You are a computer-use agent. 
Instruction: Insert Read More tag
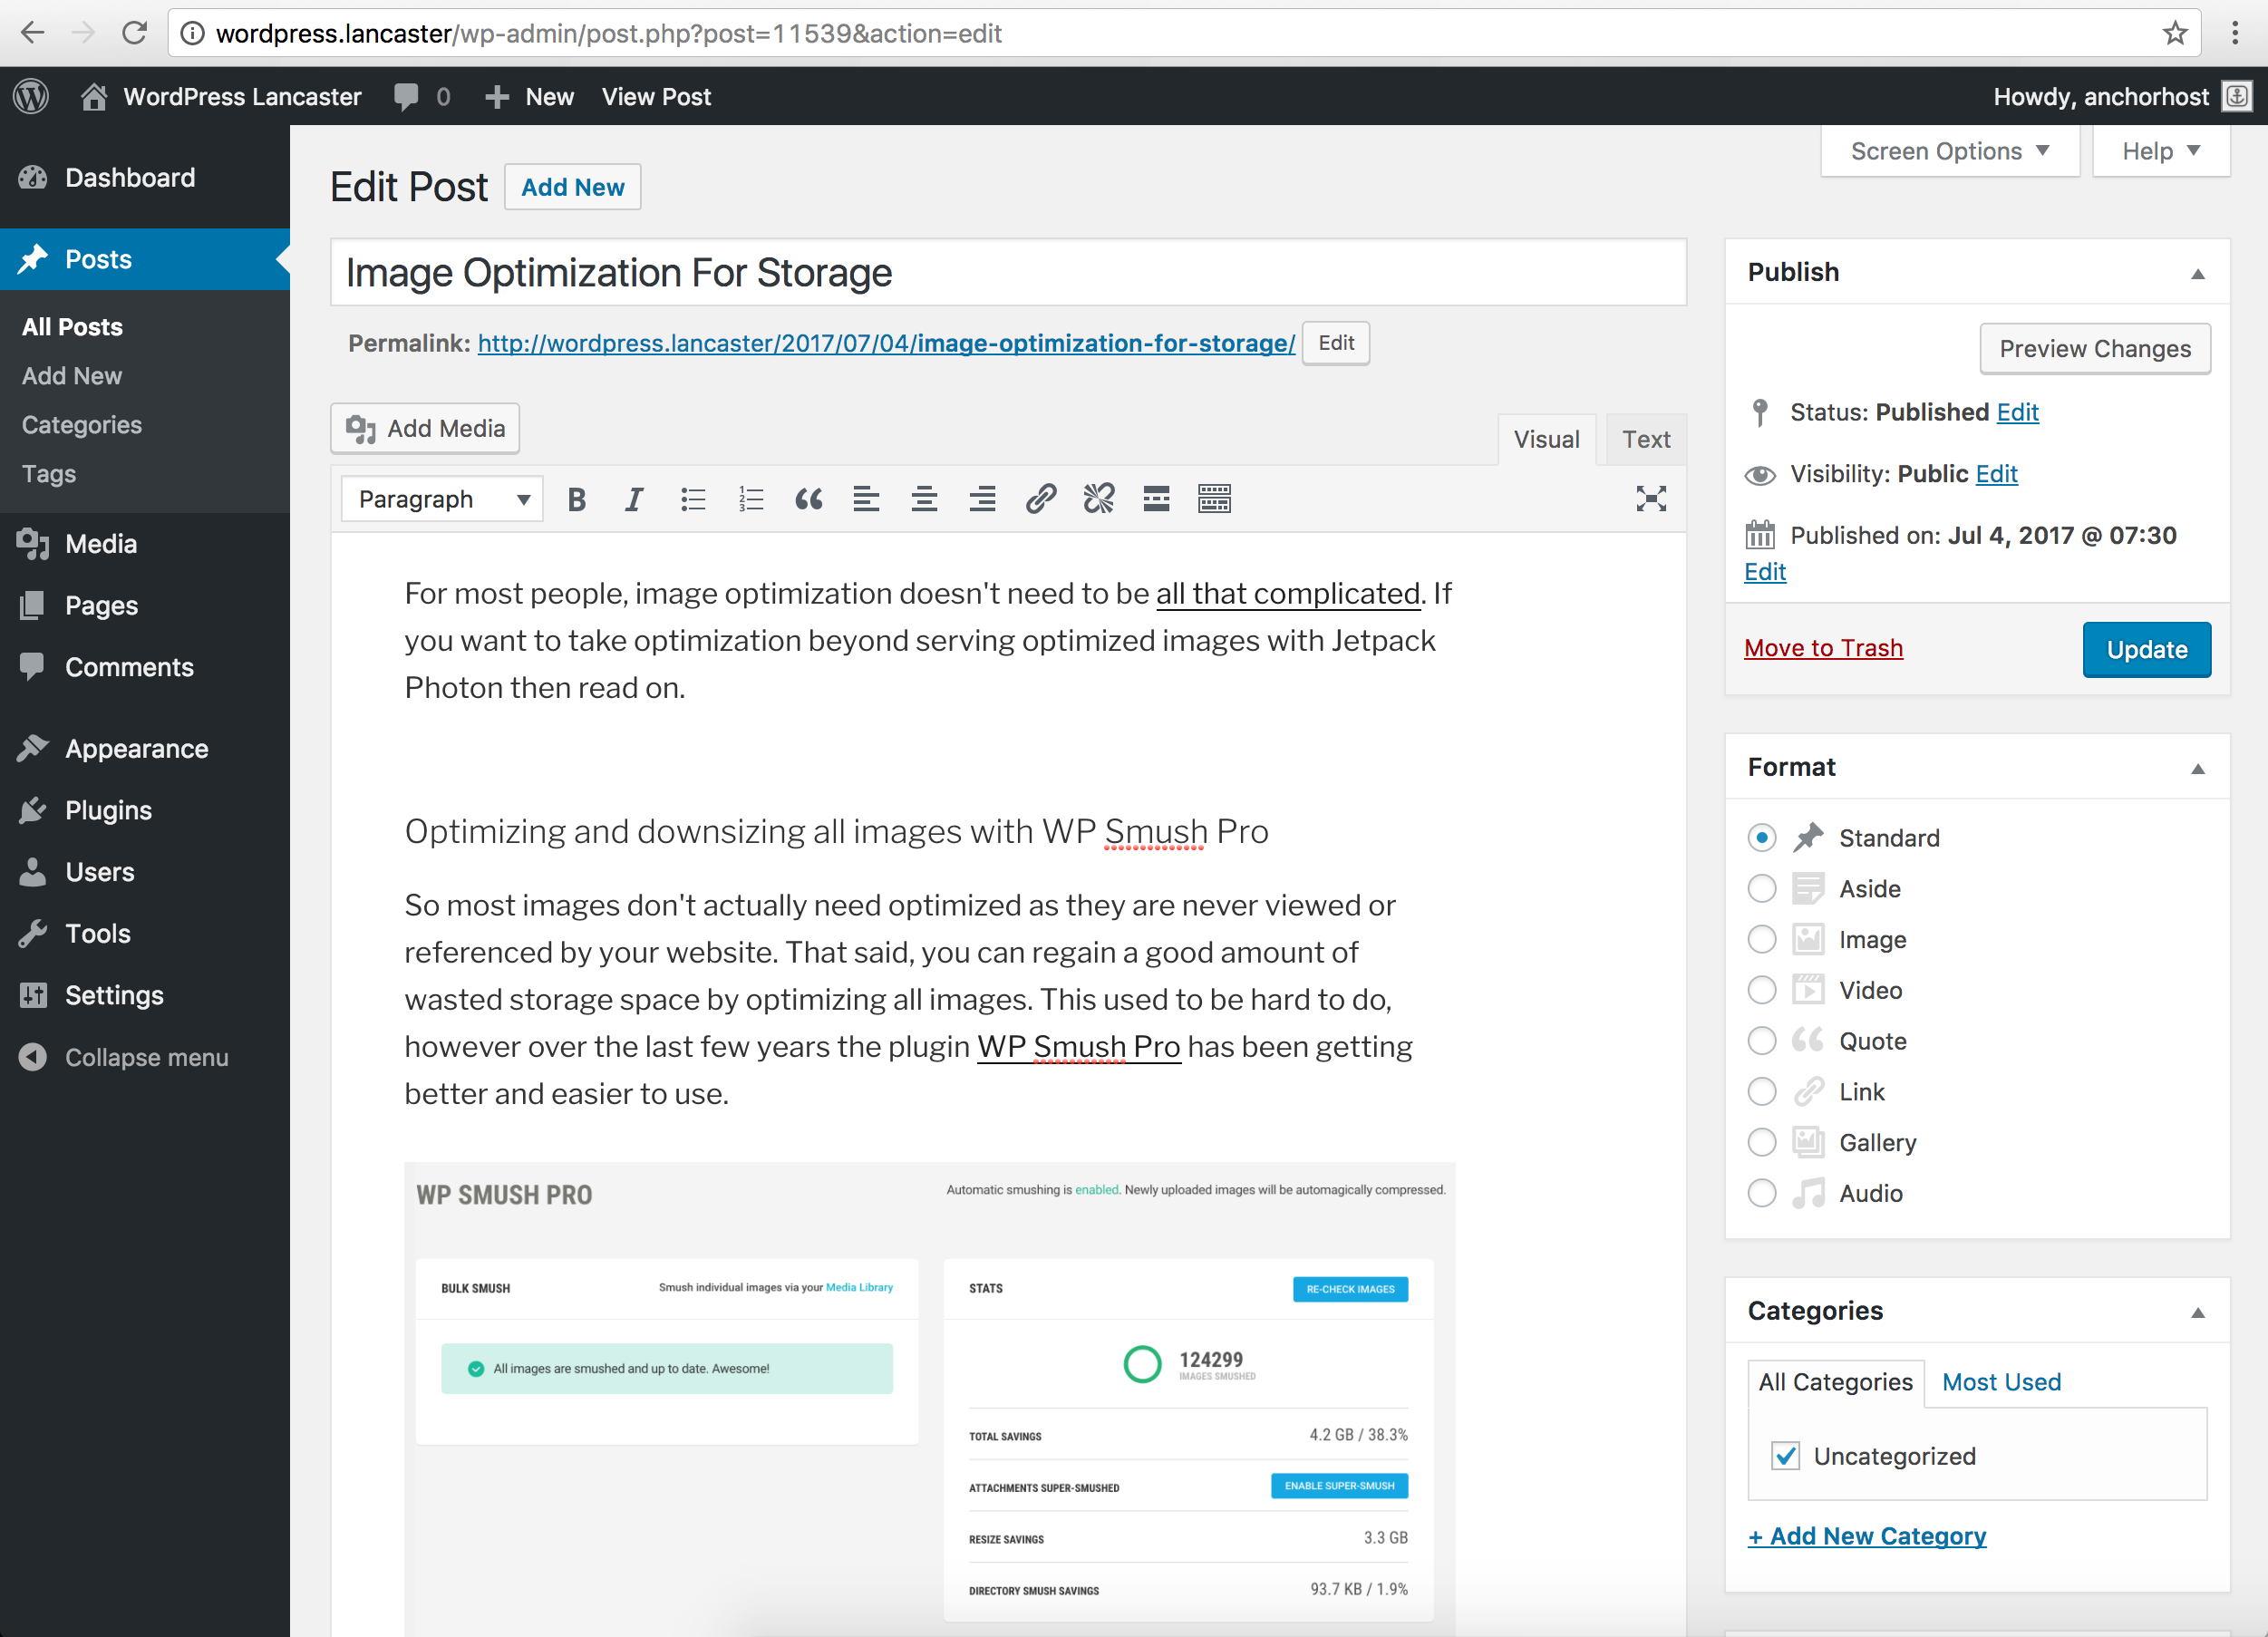(1157, 499)
